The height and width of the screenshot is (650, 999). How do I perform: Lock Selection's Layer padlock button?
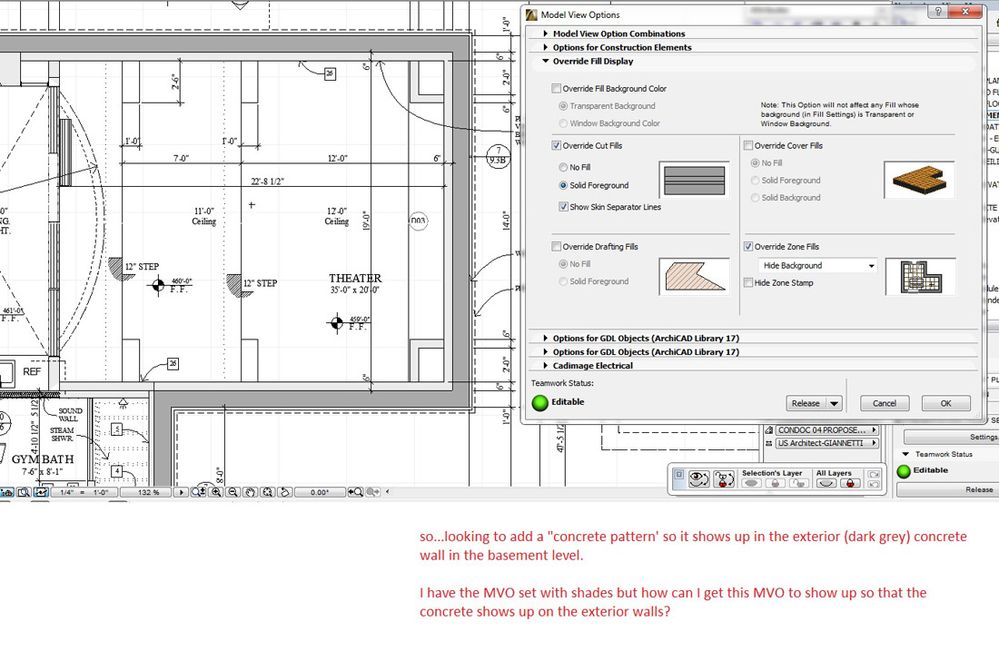(x=775, y=483)
